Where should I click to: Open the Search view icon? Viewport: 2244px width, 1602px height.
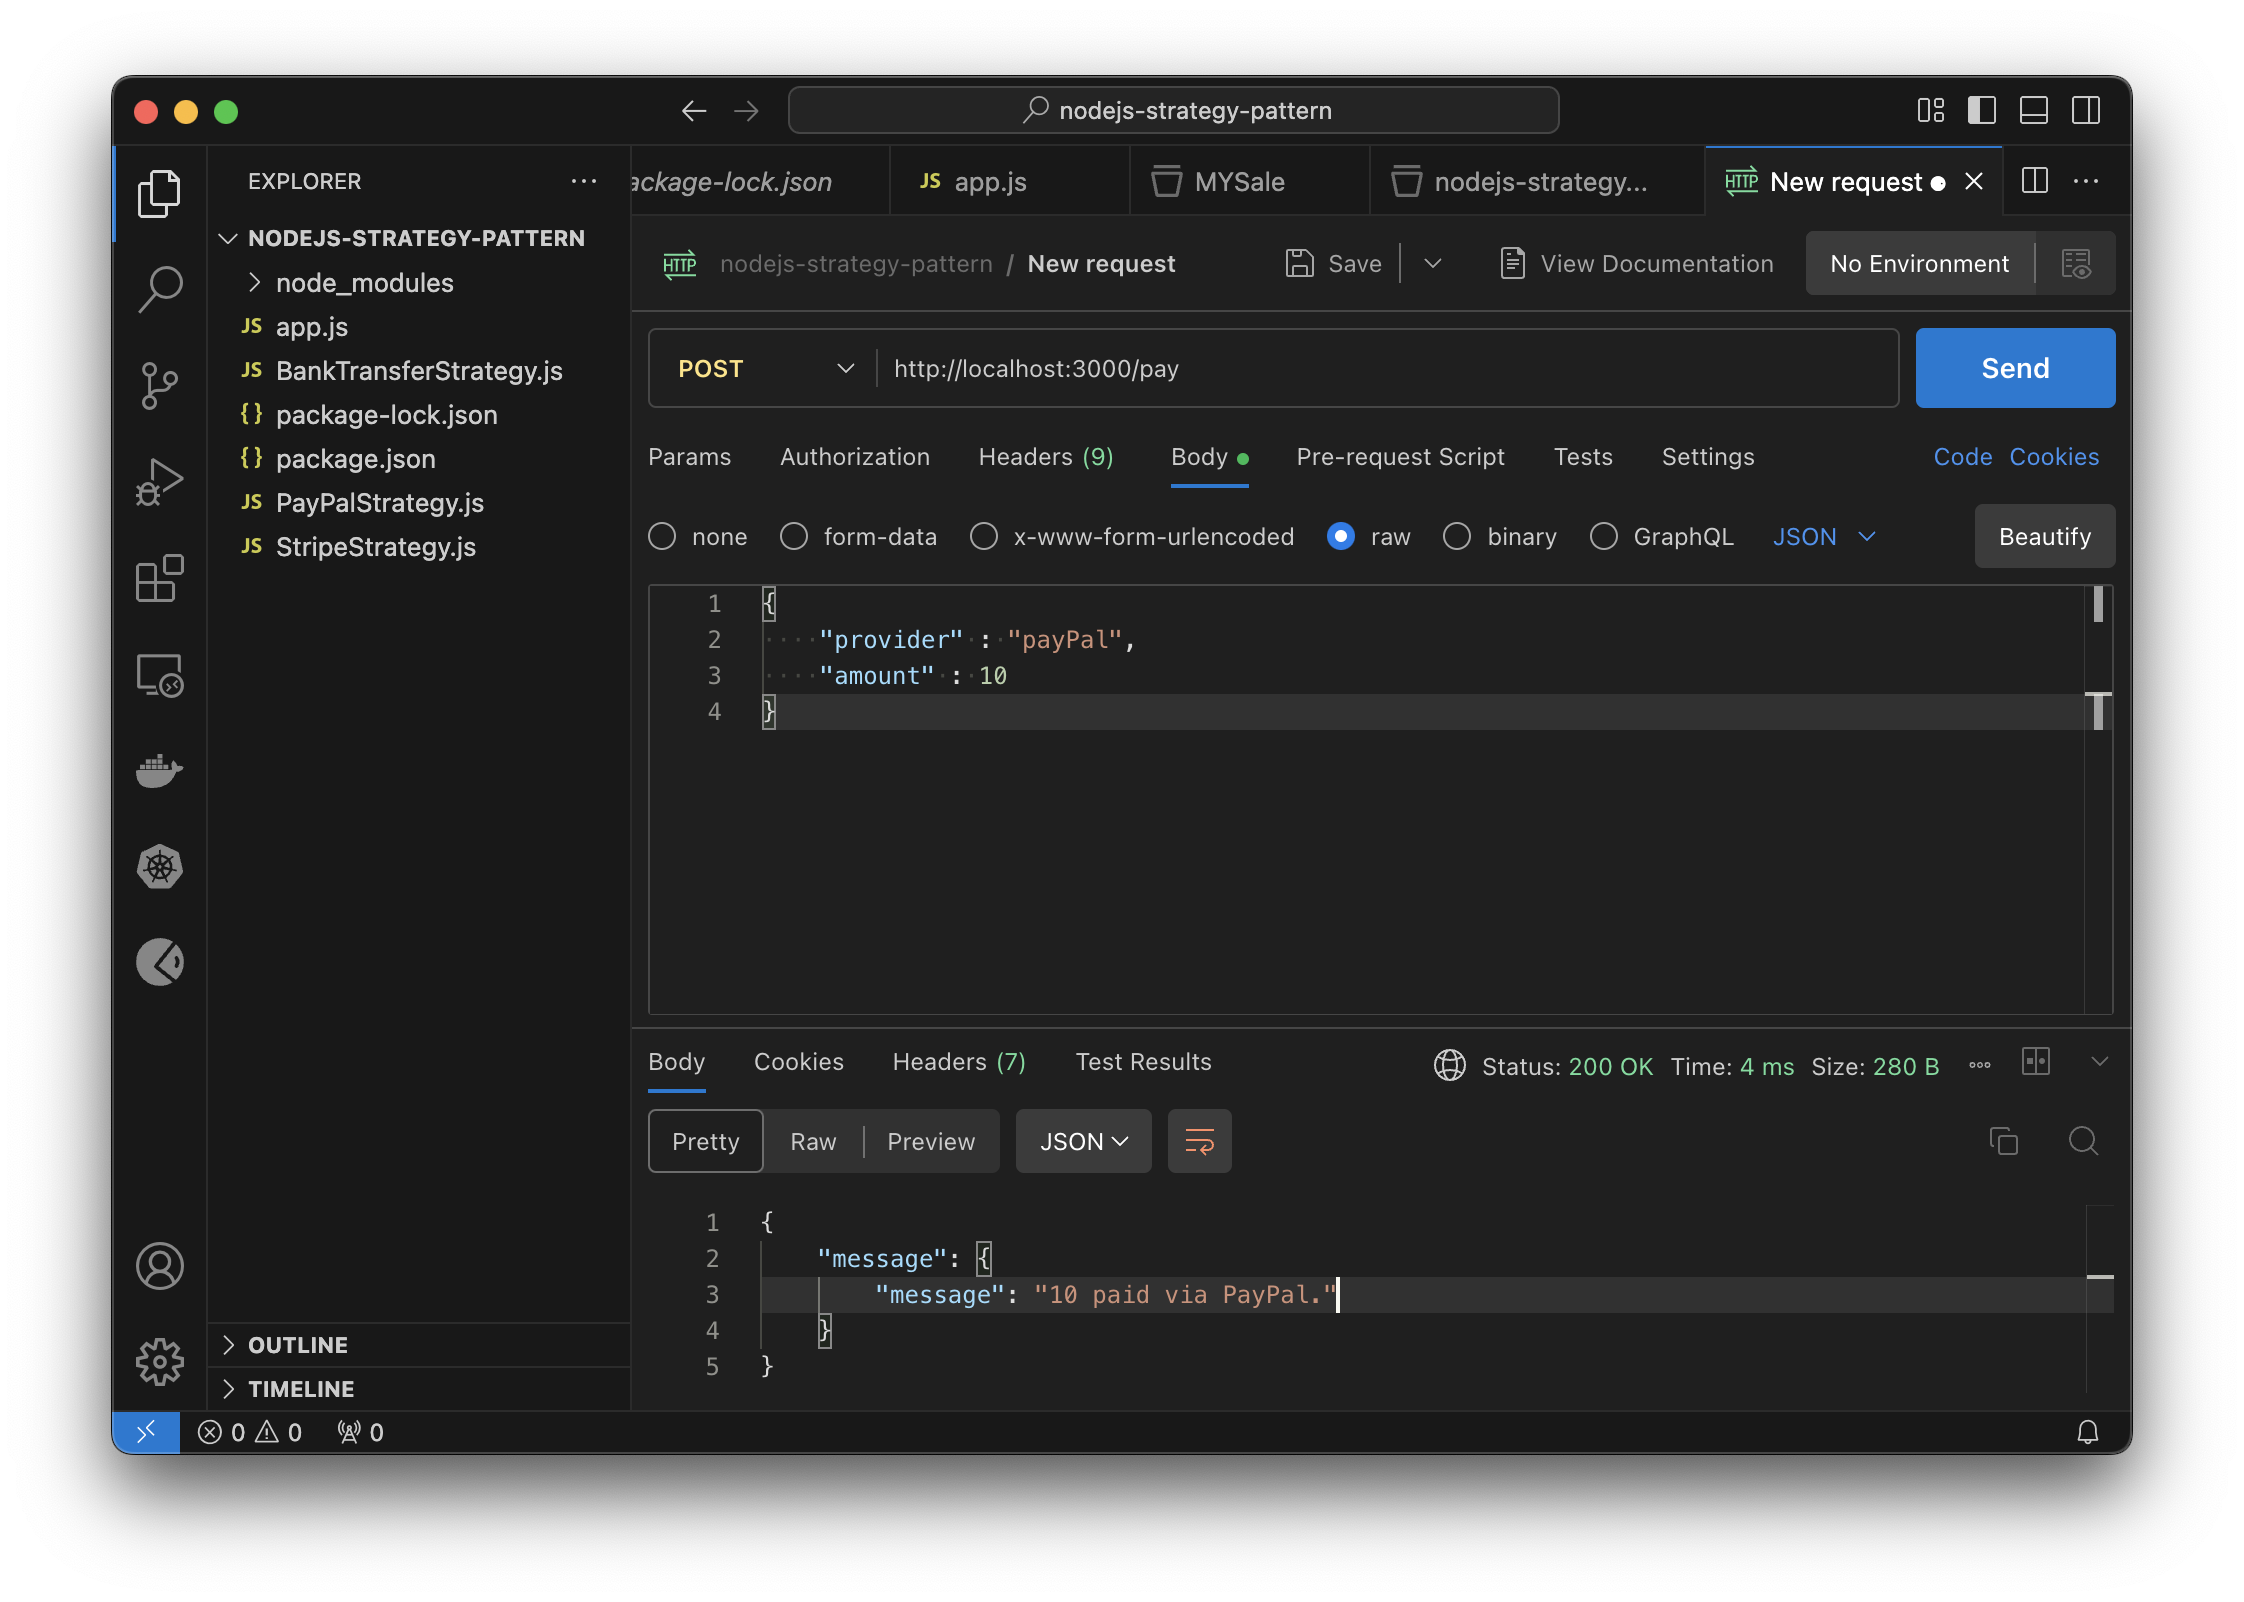click(159, 289)
